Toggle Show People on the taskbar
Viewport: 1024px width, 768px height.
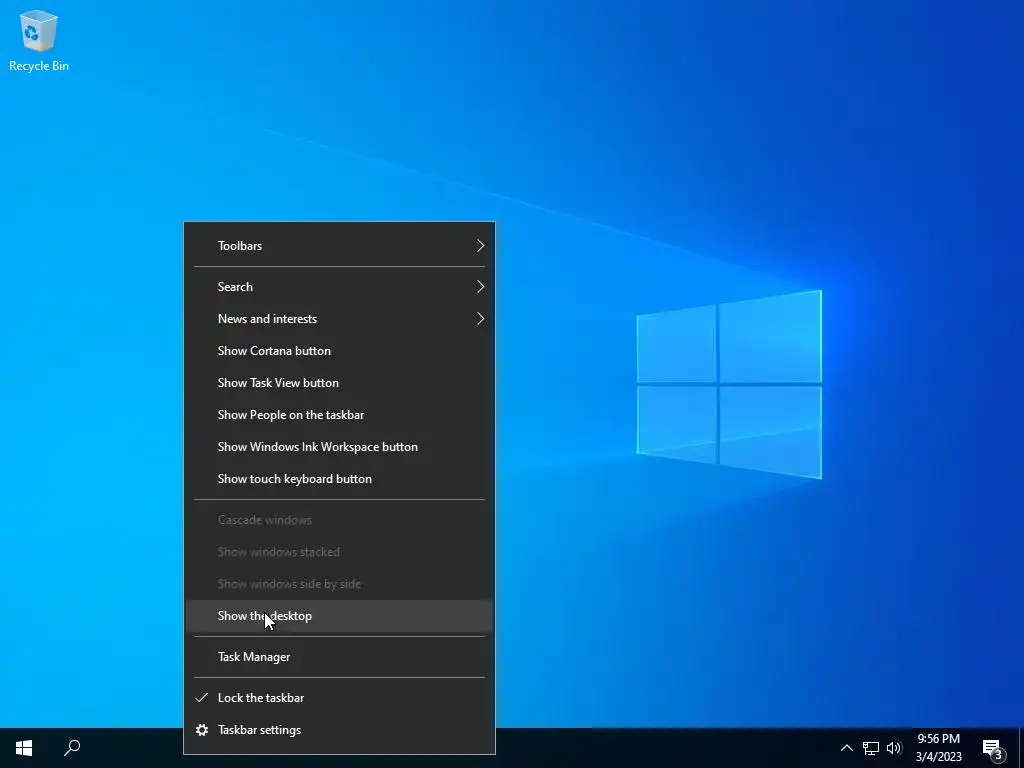[x=340, y=415]
